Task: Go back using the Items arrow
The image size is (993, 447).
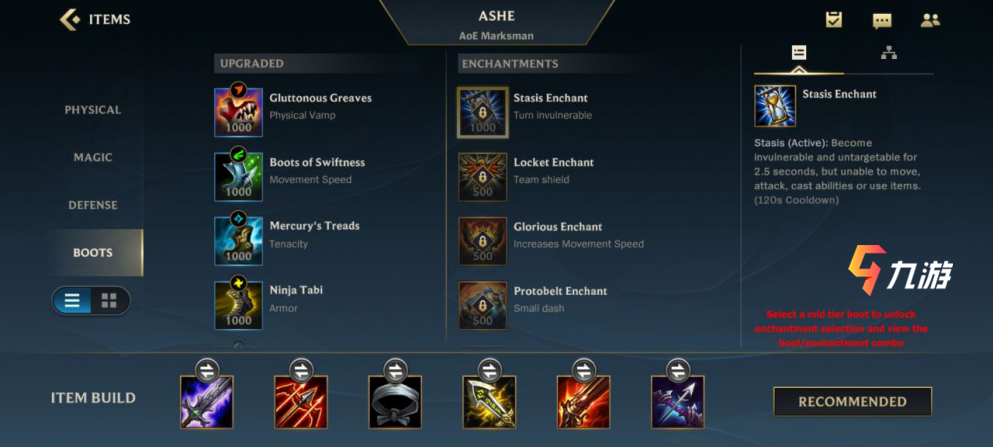Action: 69,20
